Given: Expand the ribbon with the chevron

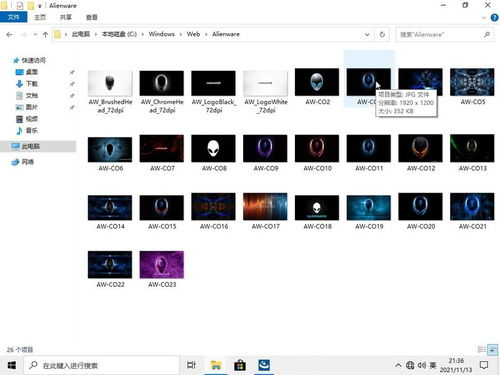Looking at the screenshot, I should tap(484, 18).
